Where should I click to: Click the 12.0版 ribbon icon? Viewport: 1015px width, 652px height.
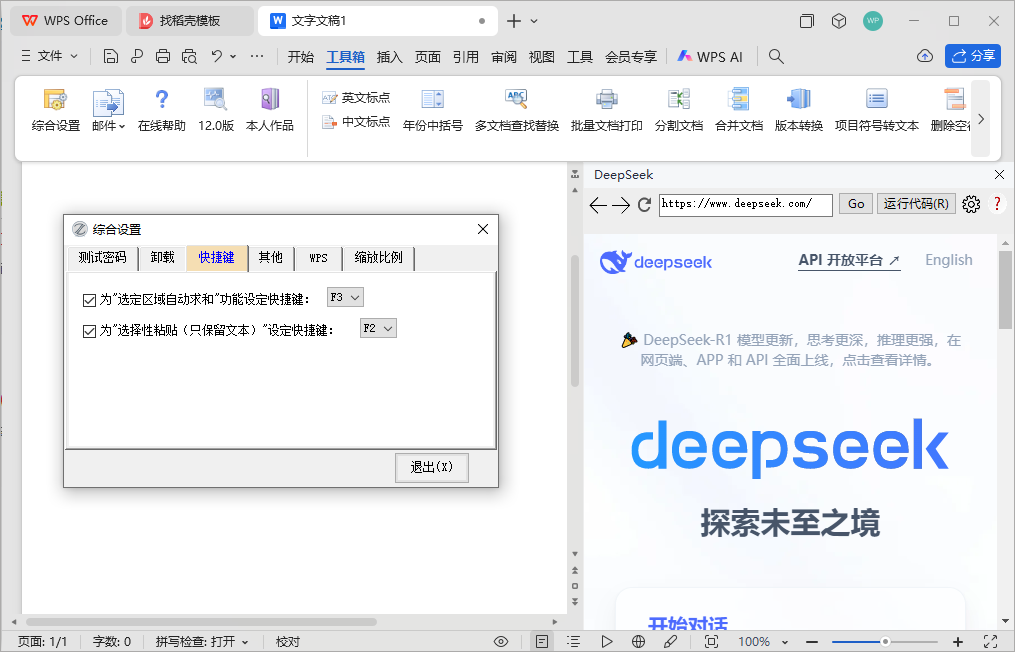click(216, 110)
